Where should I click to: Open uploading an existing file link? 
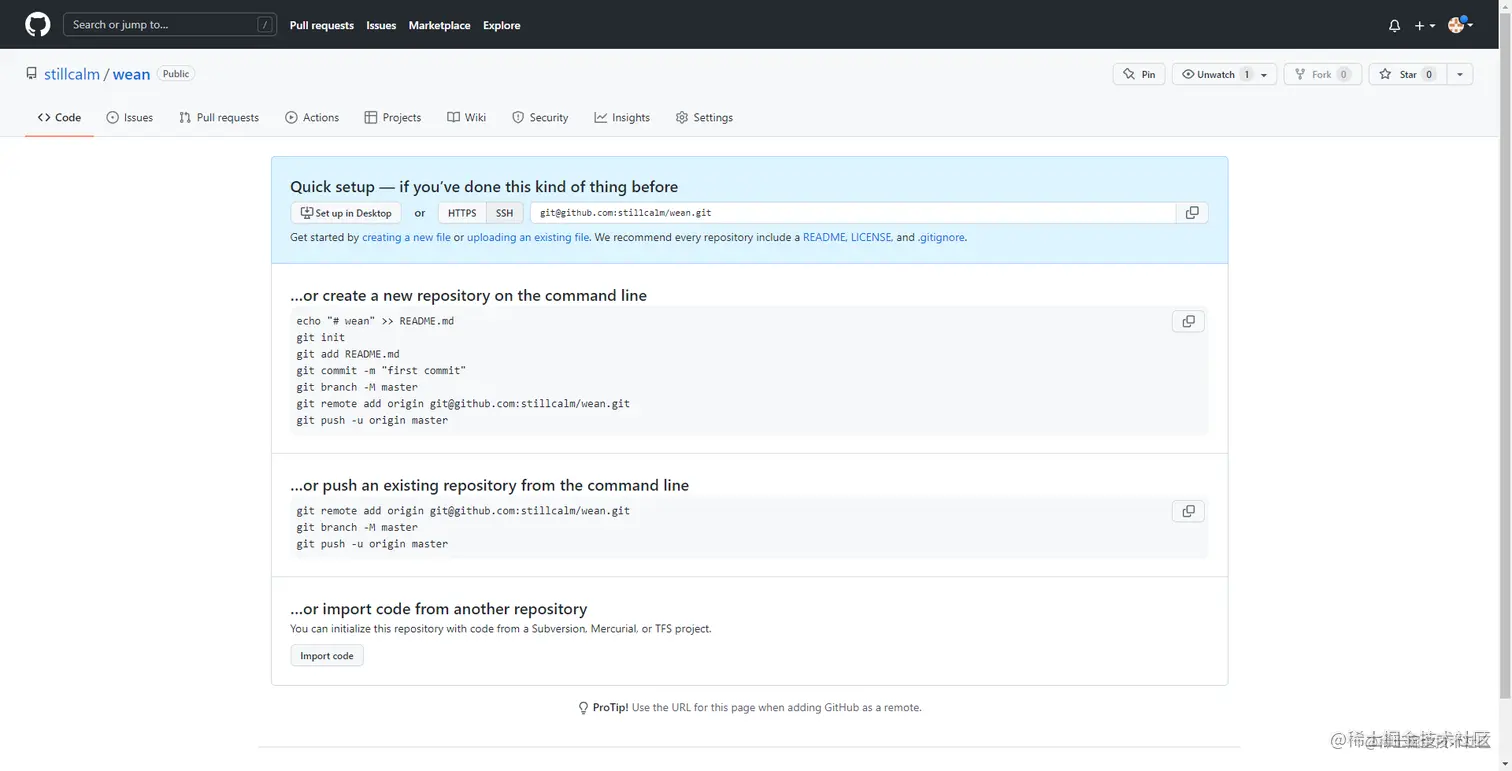tap(528, 238)
